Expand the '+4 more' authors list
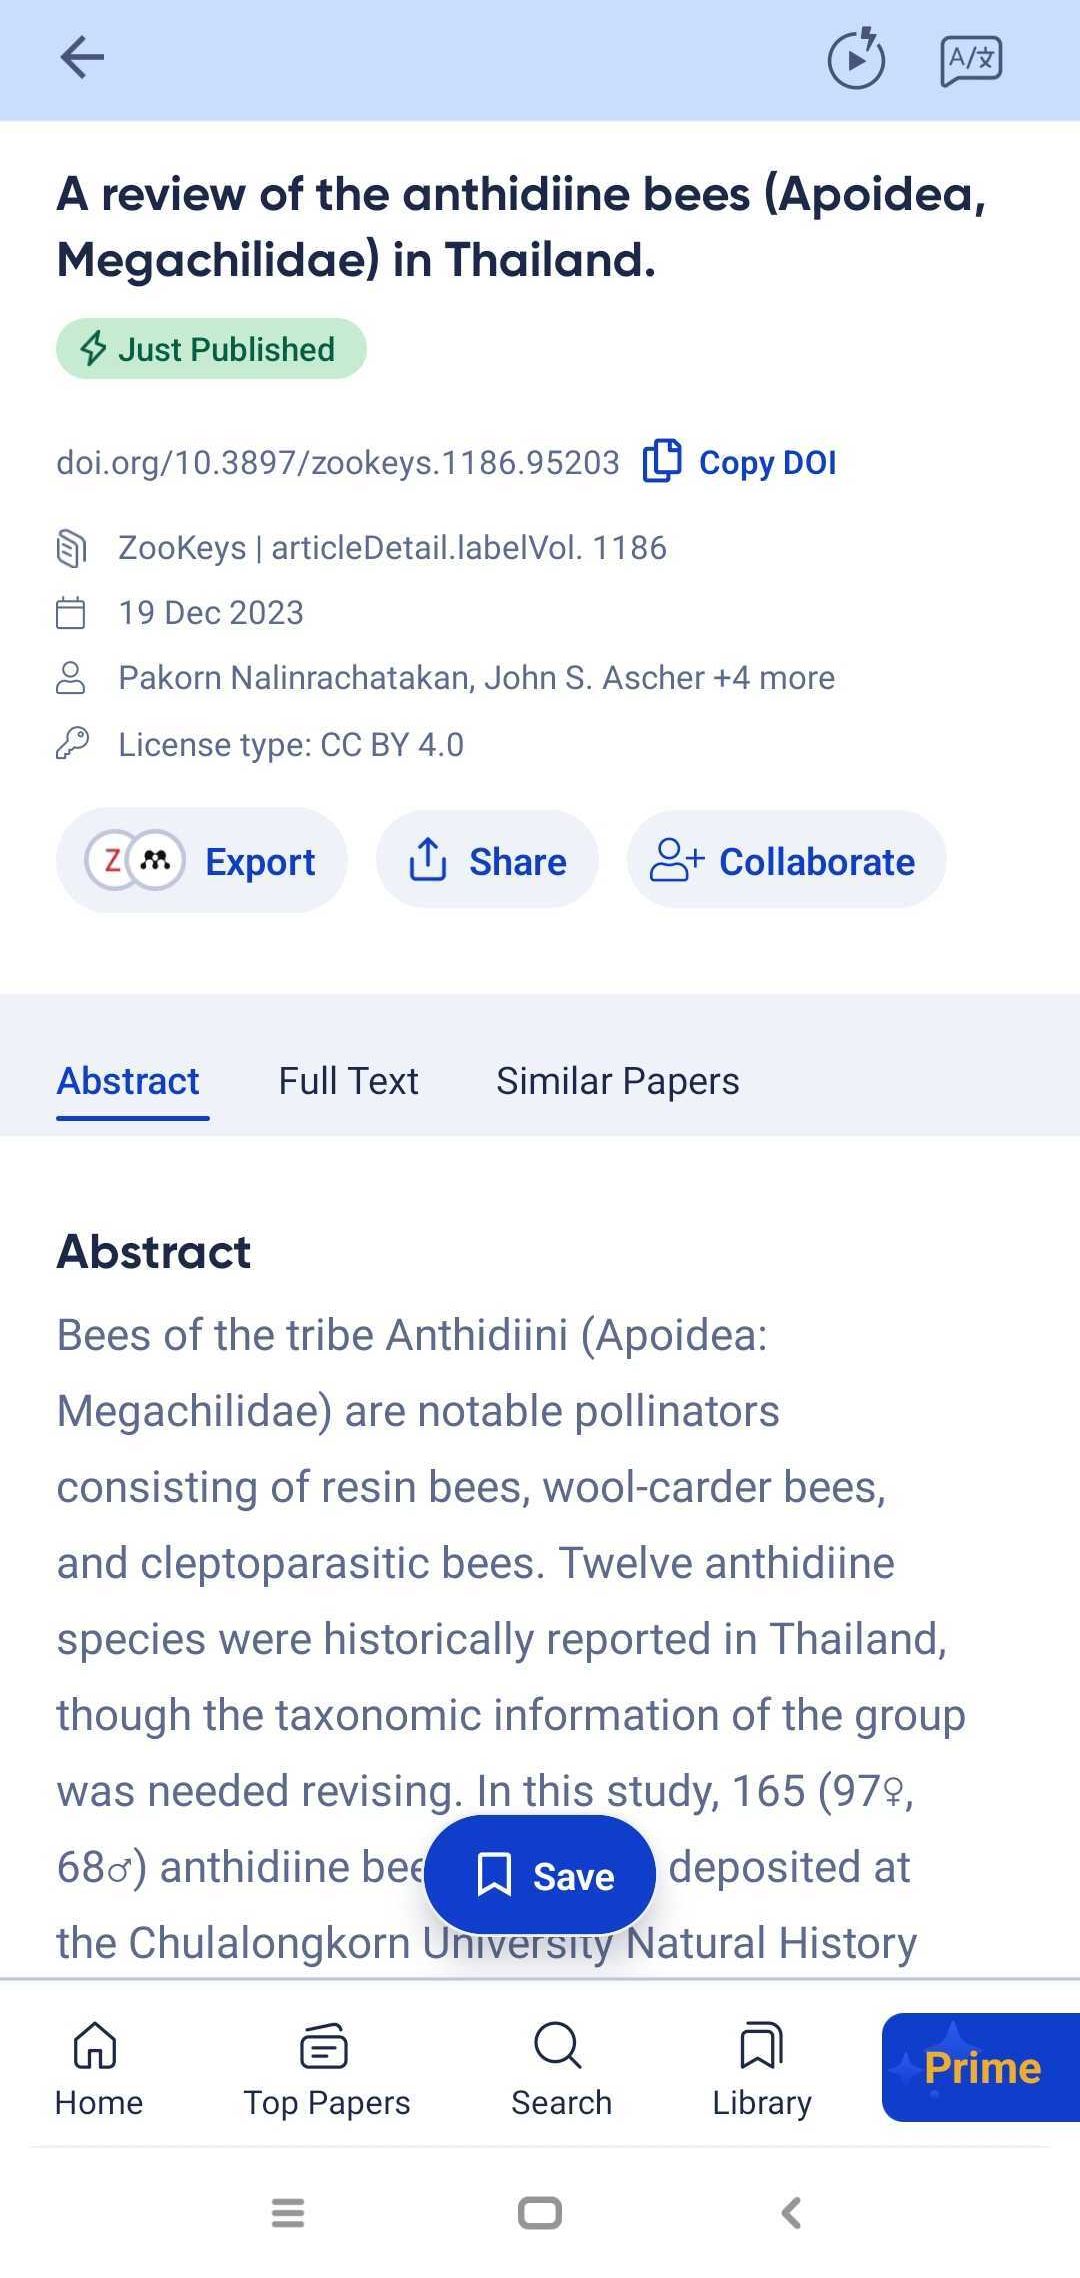The height and width of the screenshot is (2278, 1080). click(774, 678)
